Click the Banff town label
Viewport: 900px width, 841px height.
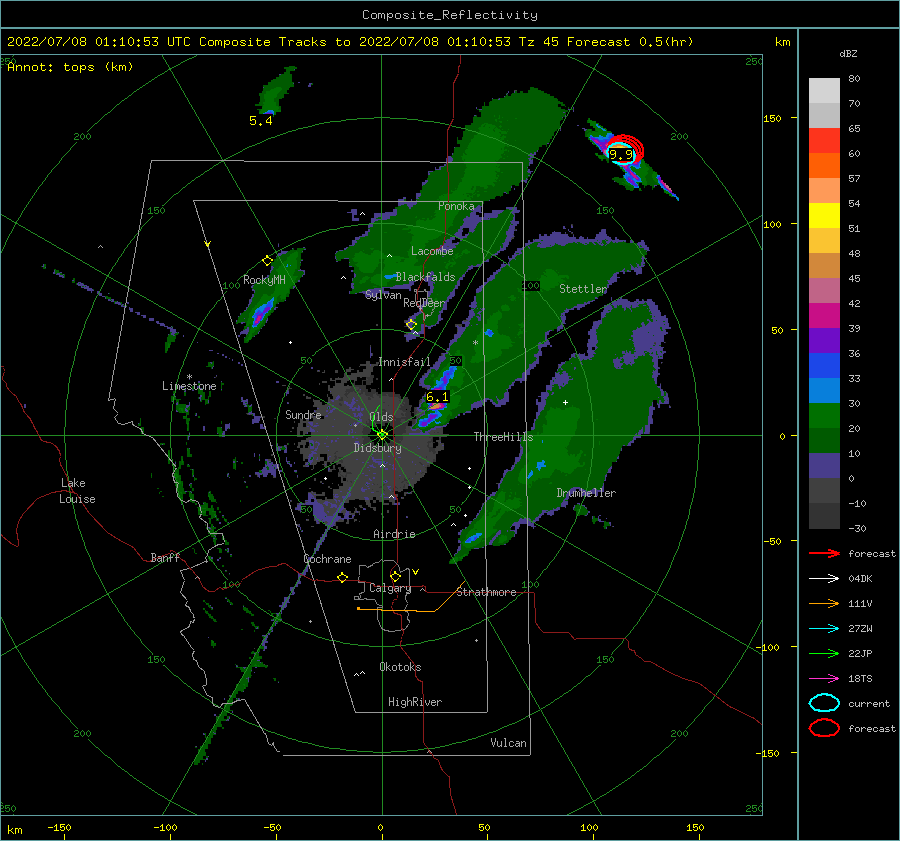pyautogui.click(x=165, y=558)
